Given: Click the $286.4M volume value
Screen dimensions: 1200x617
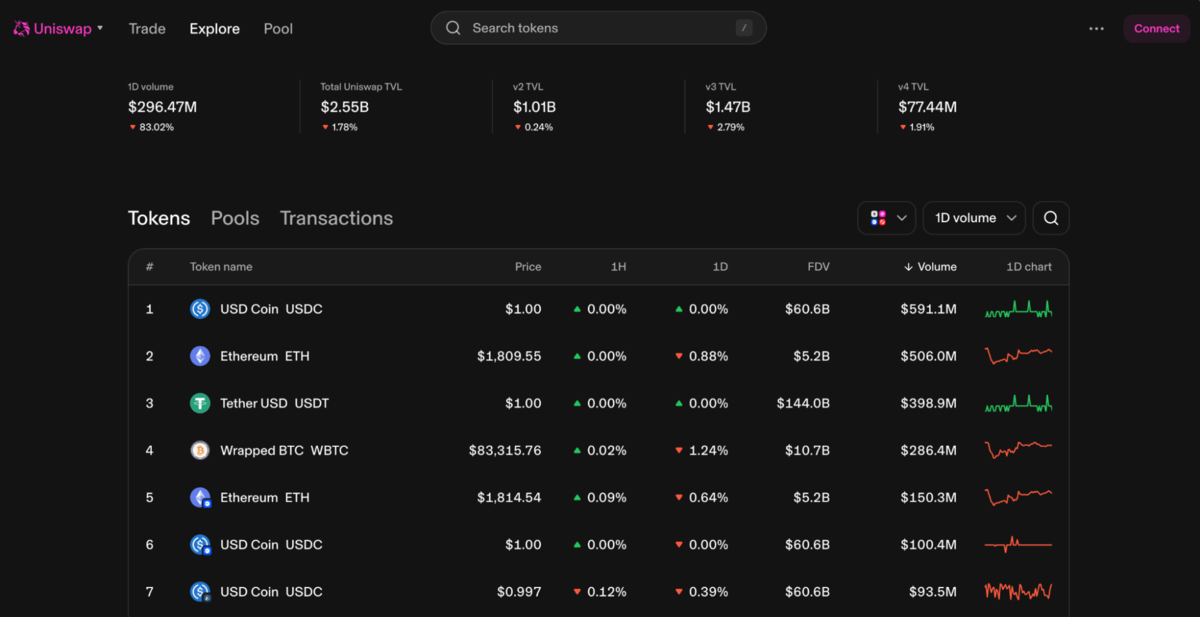Looking at the screenshot, I should [x=928, y=450].
